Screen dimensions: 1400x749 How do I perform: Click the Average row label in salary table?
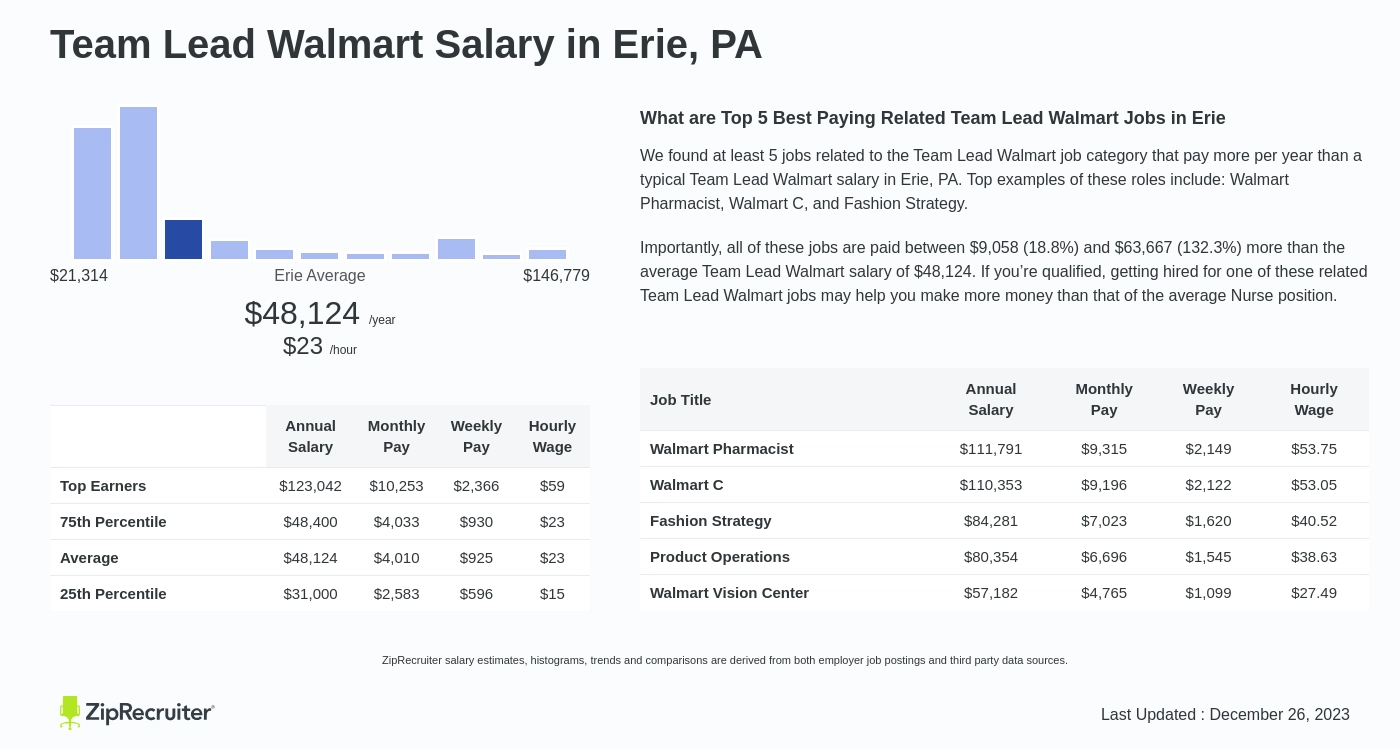89,557
